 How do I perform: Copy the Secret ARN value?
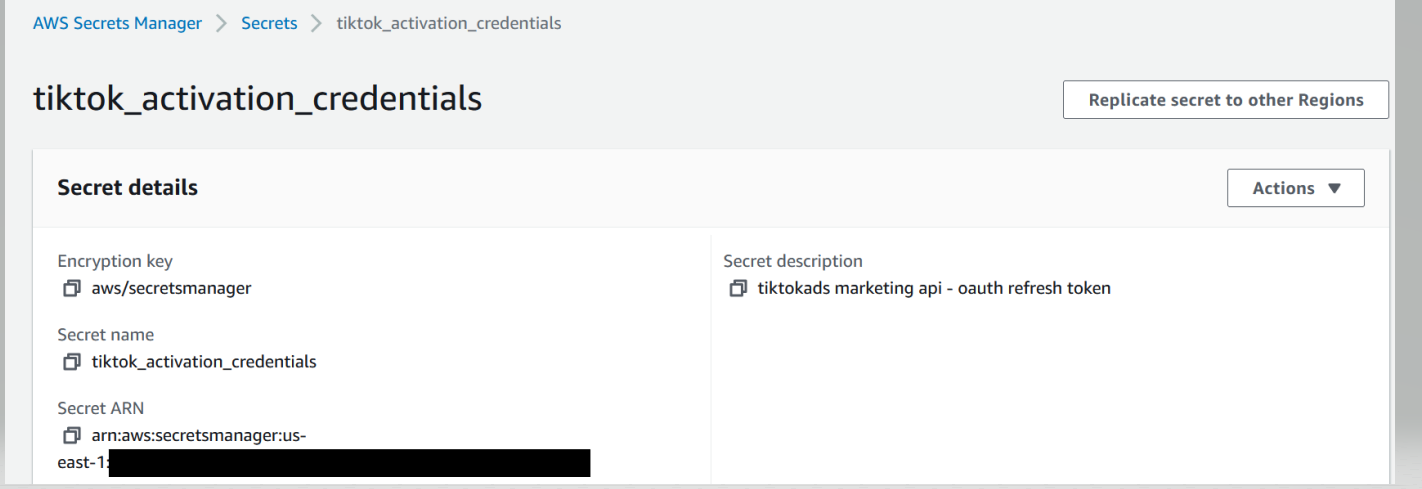[71, 435]
